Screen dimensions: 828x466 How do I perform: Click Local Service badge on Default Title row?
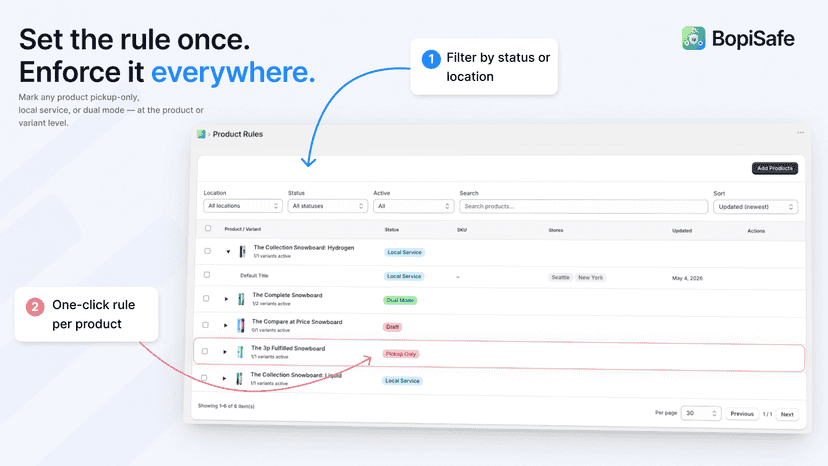pyautogui.click(x=404, y=276)
